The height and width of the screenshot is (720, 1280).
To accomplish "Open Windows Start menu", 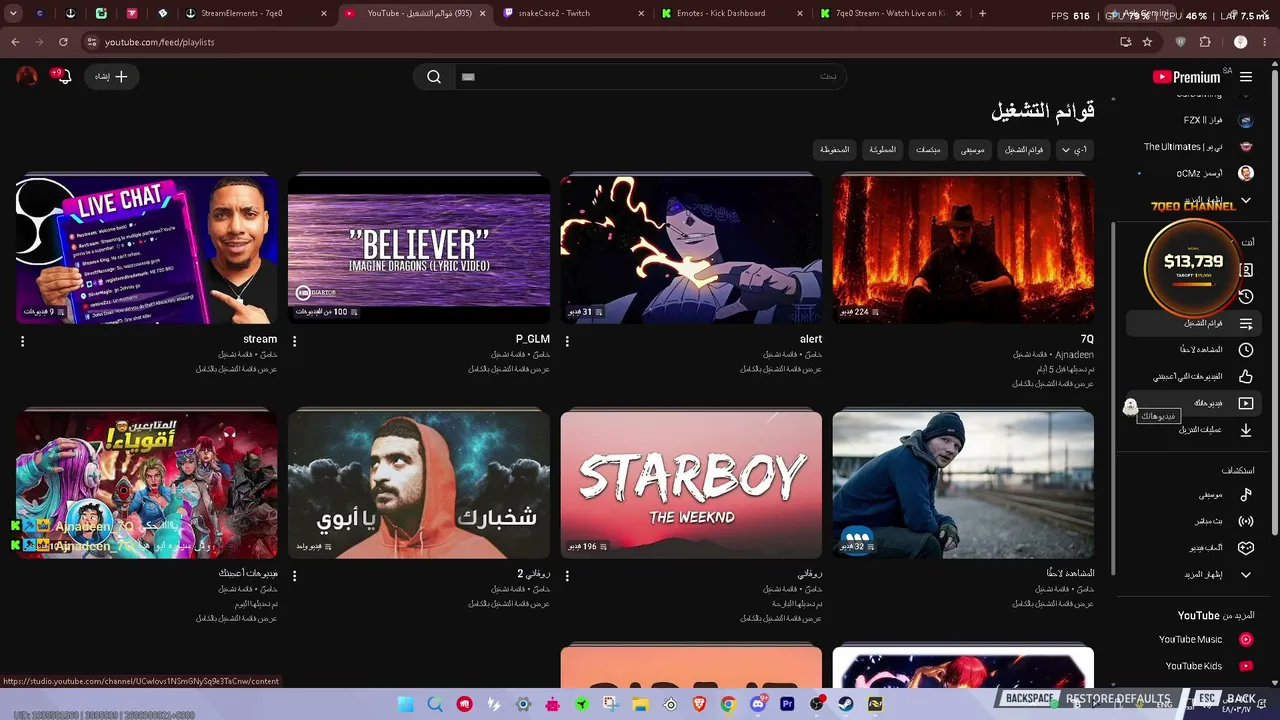I will pos(405,705).
